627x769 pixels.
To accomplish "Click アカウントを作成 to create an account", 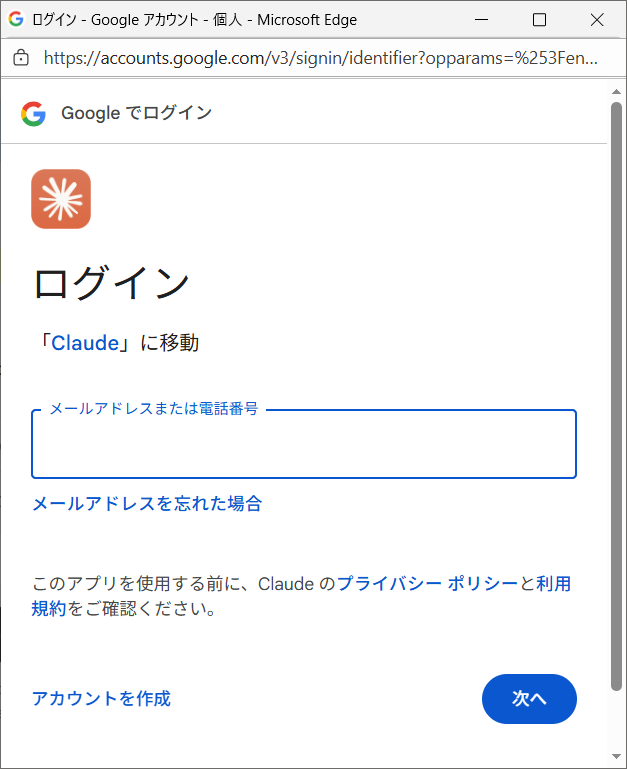I will pos(101,698).
